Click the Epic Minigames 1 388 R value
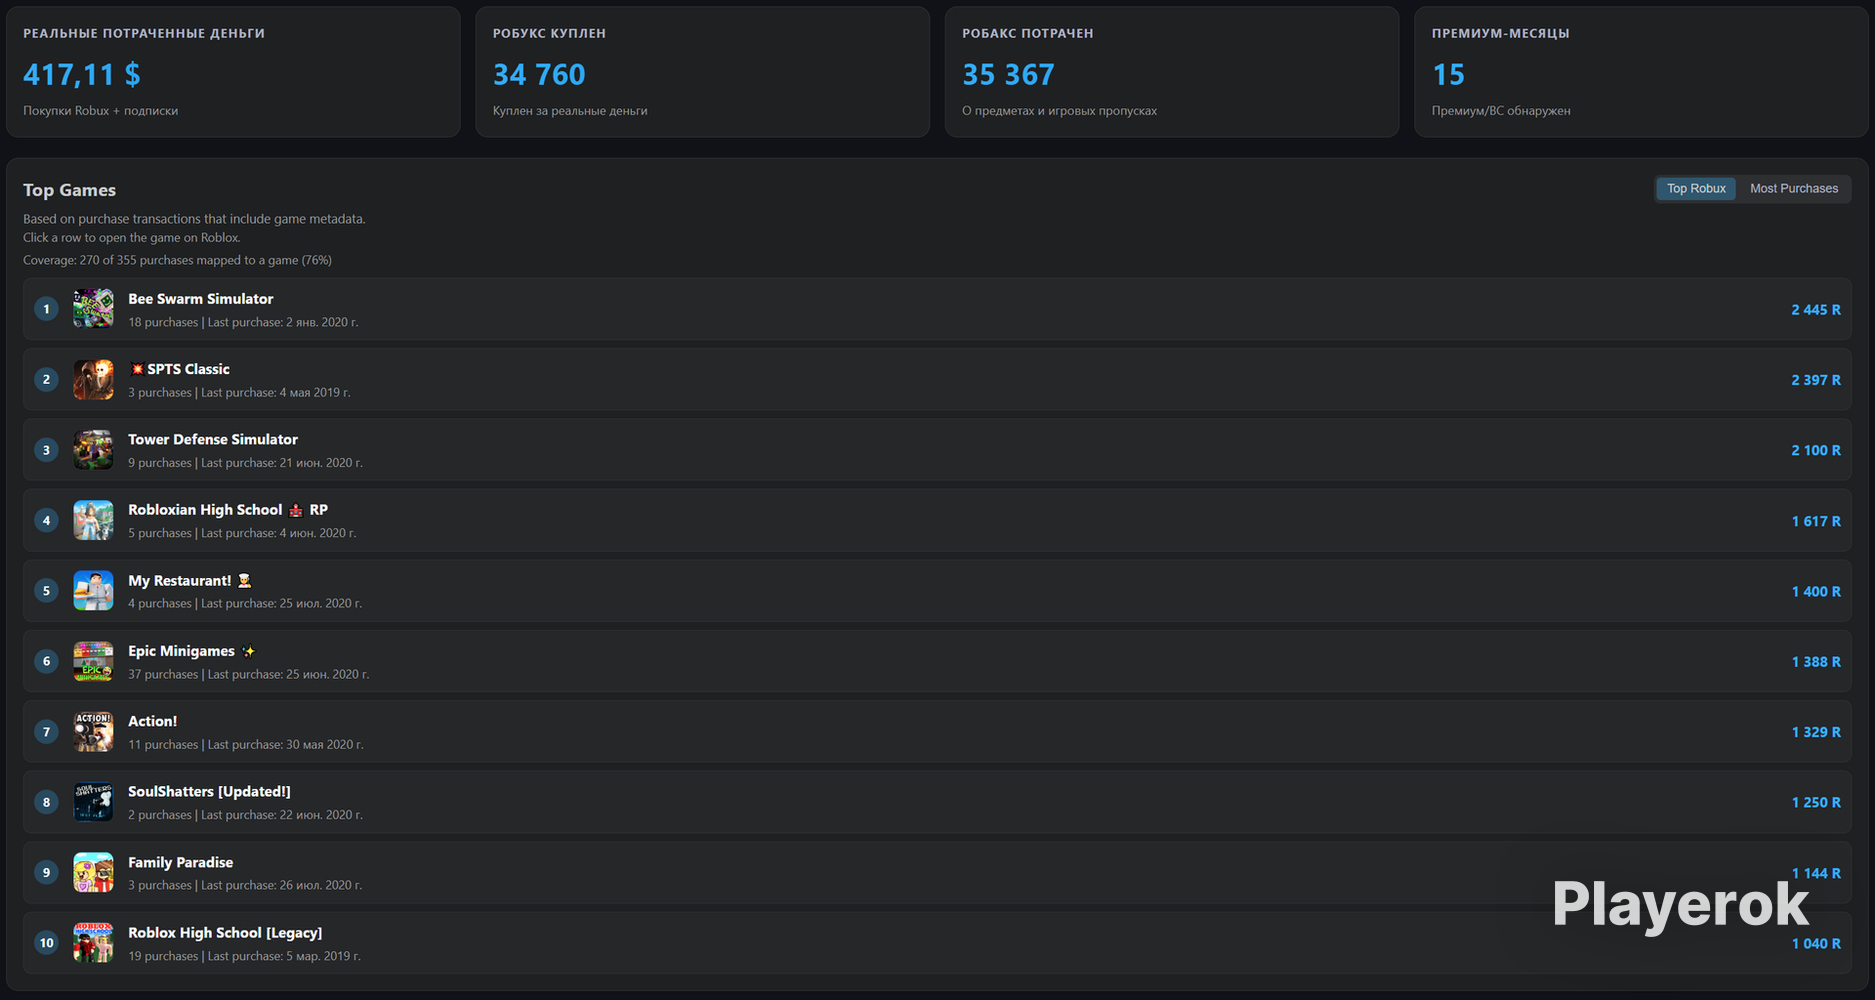1875x1000 pixels. (1816, 662)
